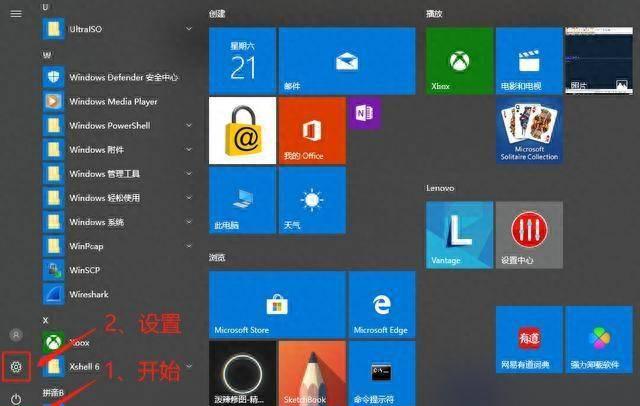
Task: Jump to letter W section header
Action: tap(47, 55)
